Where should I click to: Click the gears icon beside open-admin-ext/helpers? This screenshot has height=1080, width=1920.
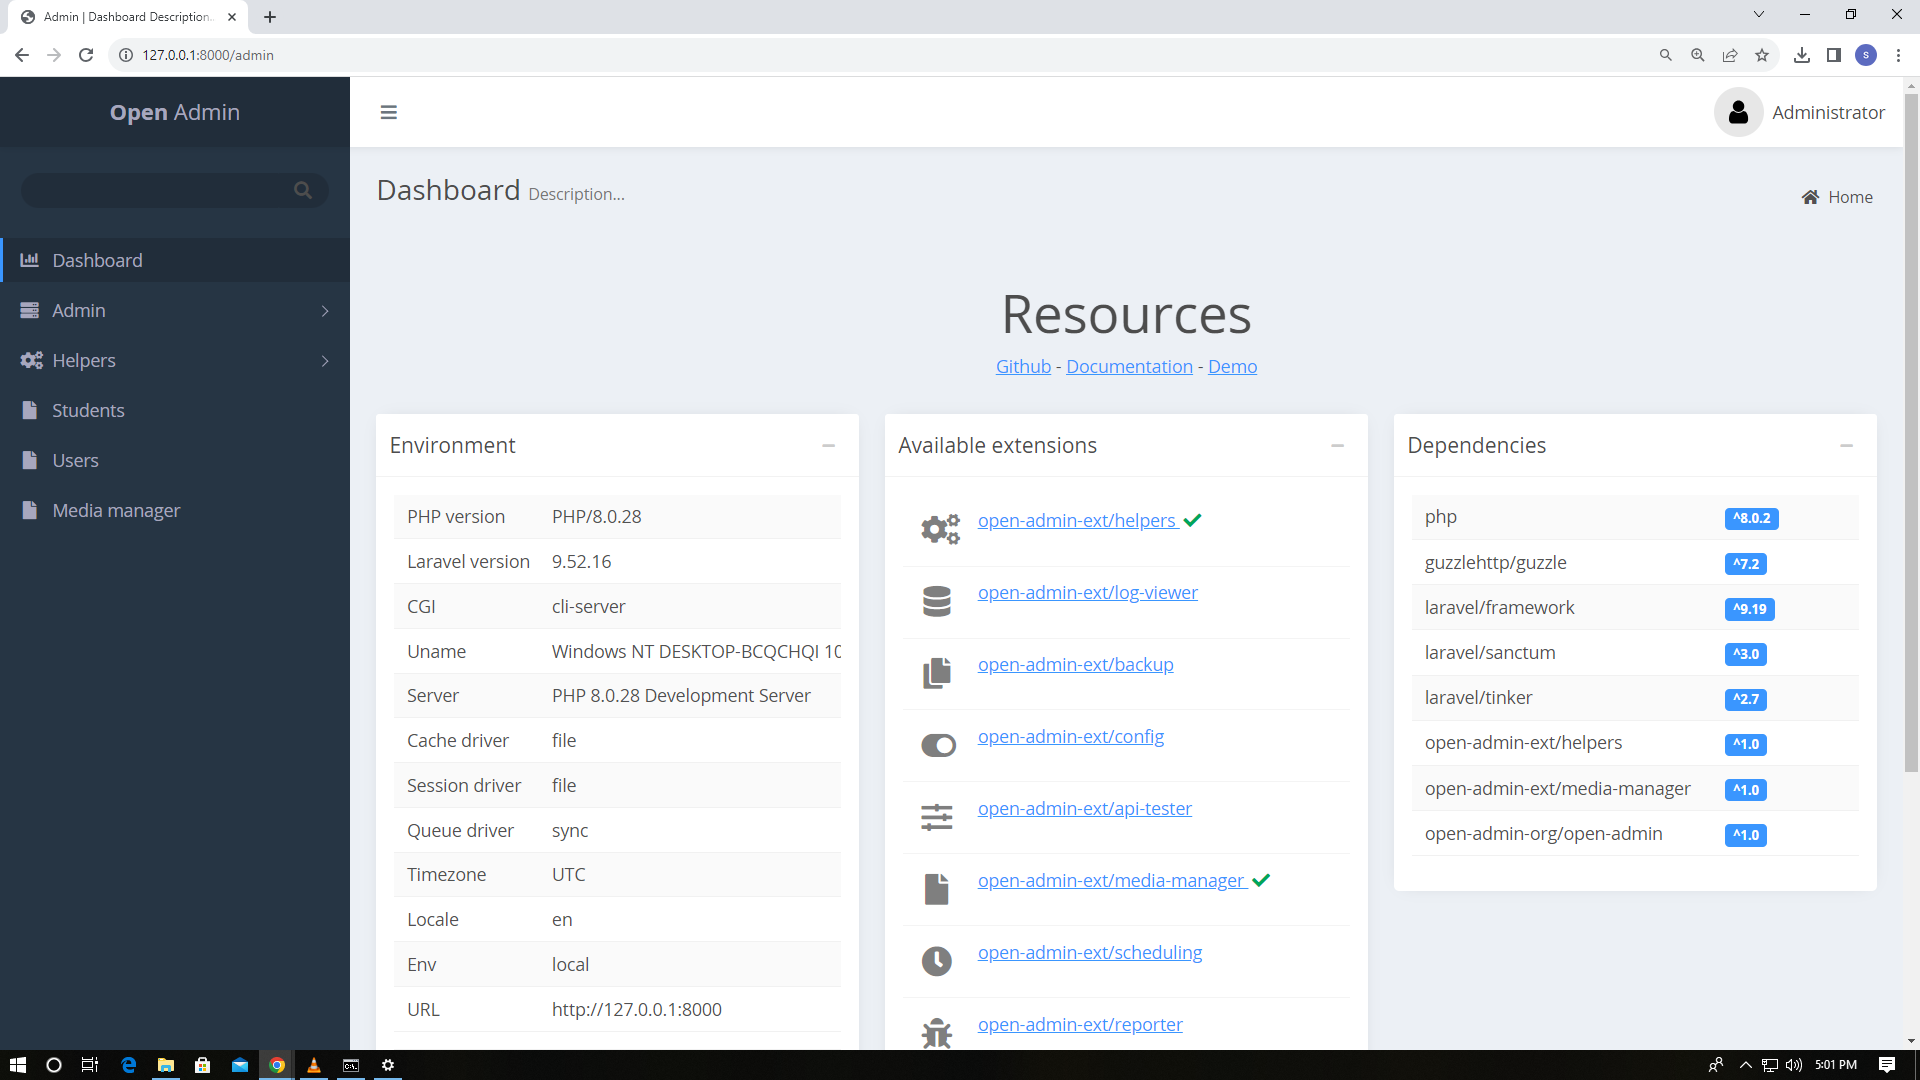click(x=938, y=529)
